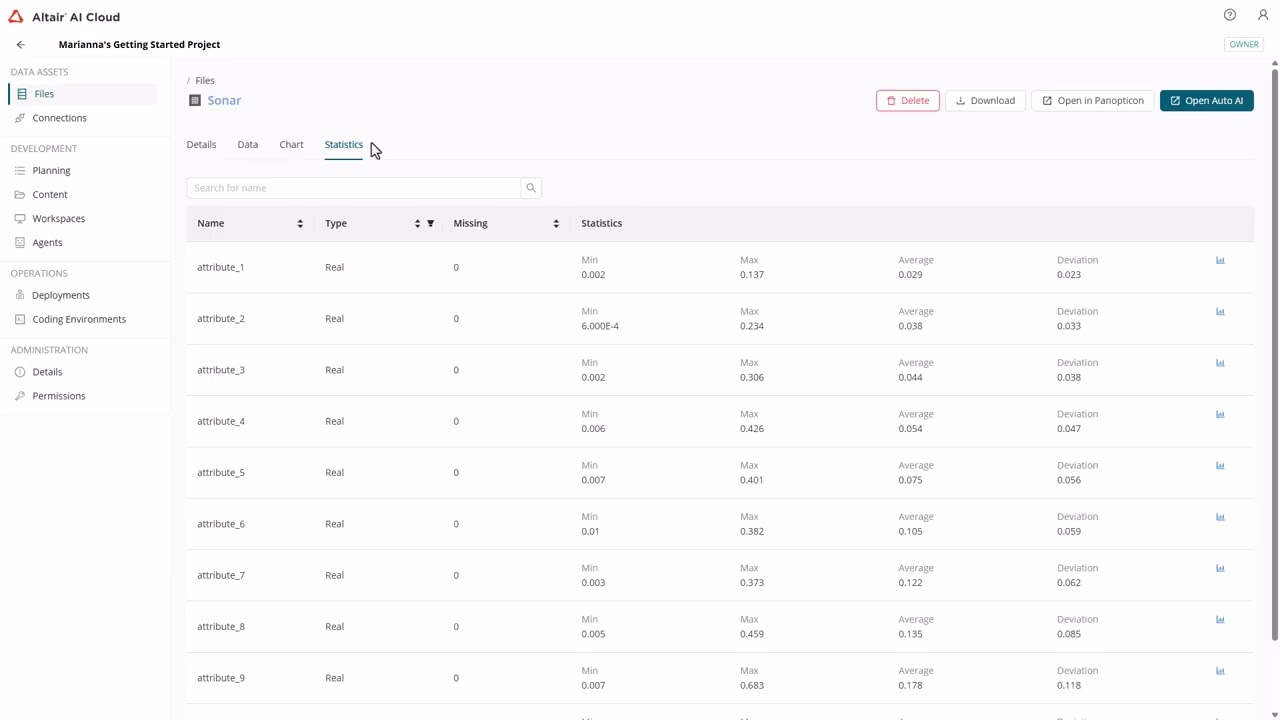Open the user account icon
The width and height of the screenshot is (1280, 720).
[1263, 15]
